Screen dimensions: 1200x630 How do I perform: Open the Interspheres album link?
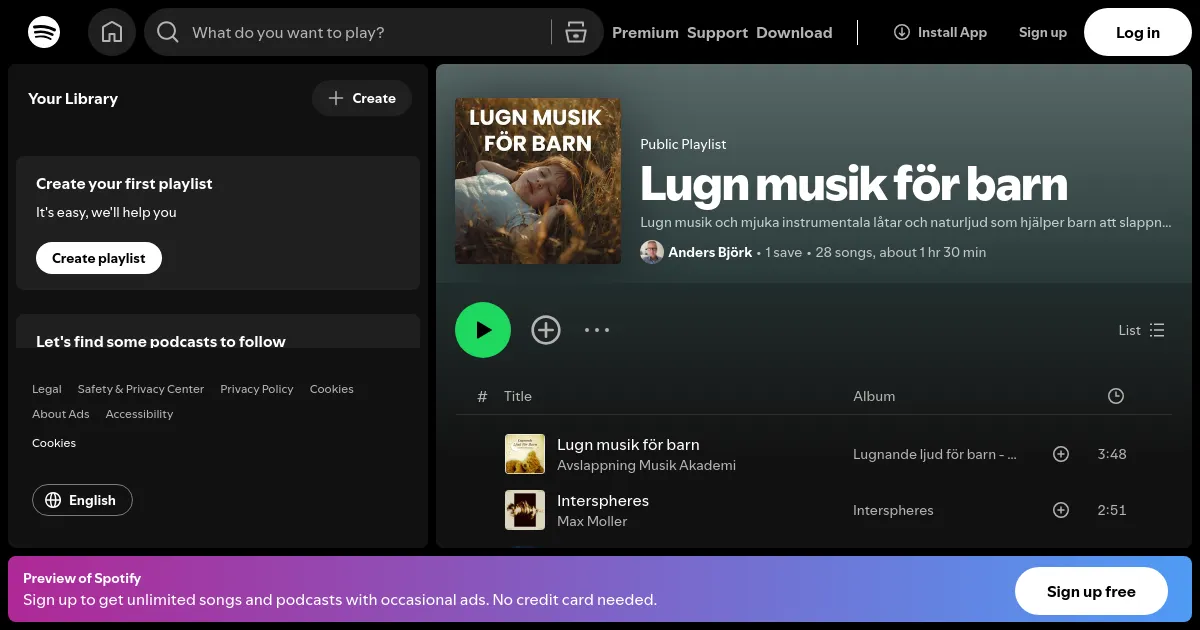(x=893, y=510)
